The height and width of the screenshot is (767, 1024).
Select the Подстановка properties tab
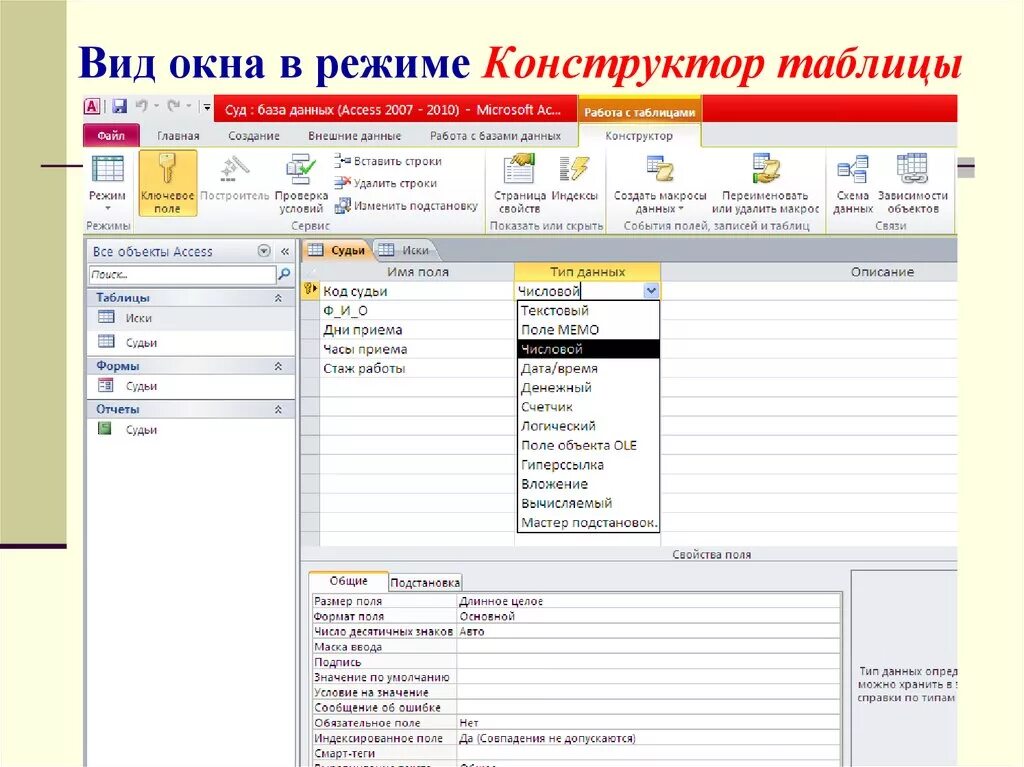pos(425,582)
